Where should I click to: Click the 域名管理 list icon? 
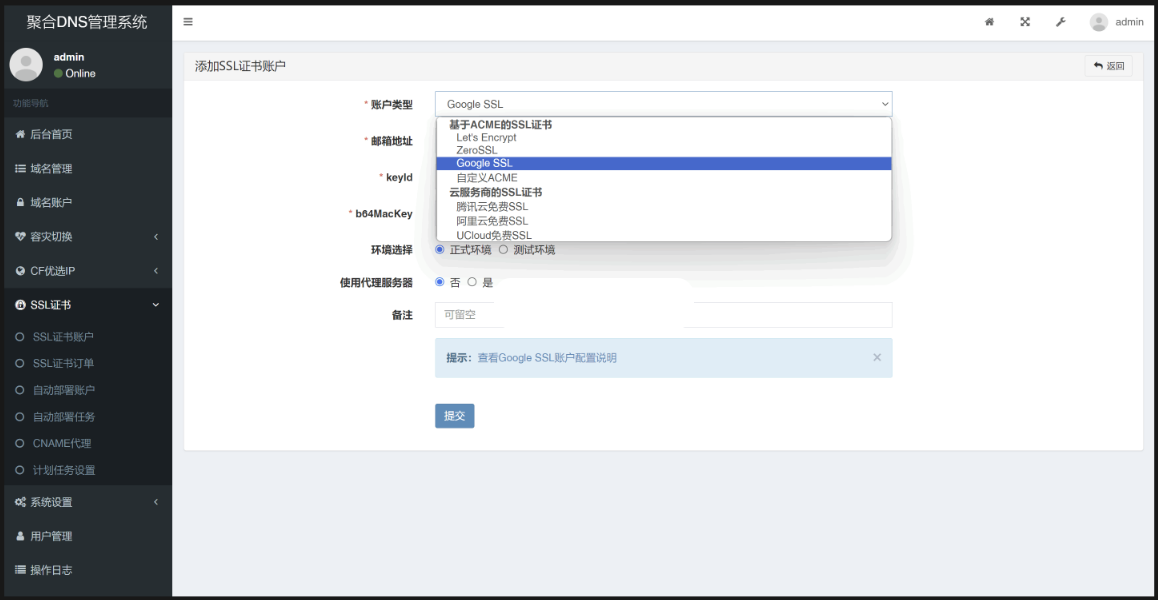pos(21,168)
